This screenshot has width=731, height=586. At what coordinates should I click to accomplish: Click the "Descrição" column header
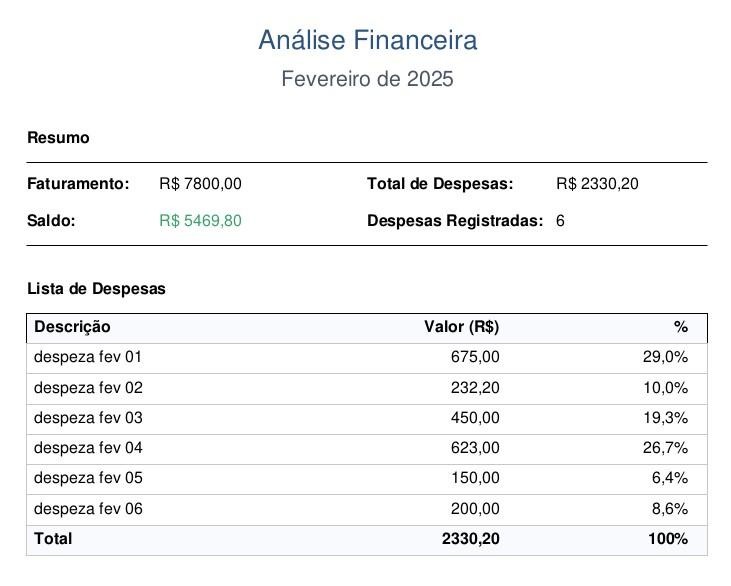coord(72,327)
